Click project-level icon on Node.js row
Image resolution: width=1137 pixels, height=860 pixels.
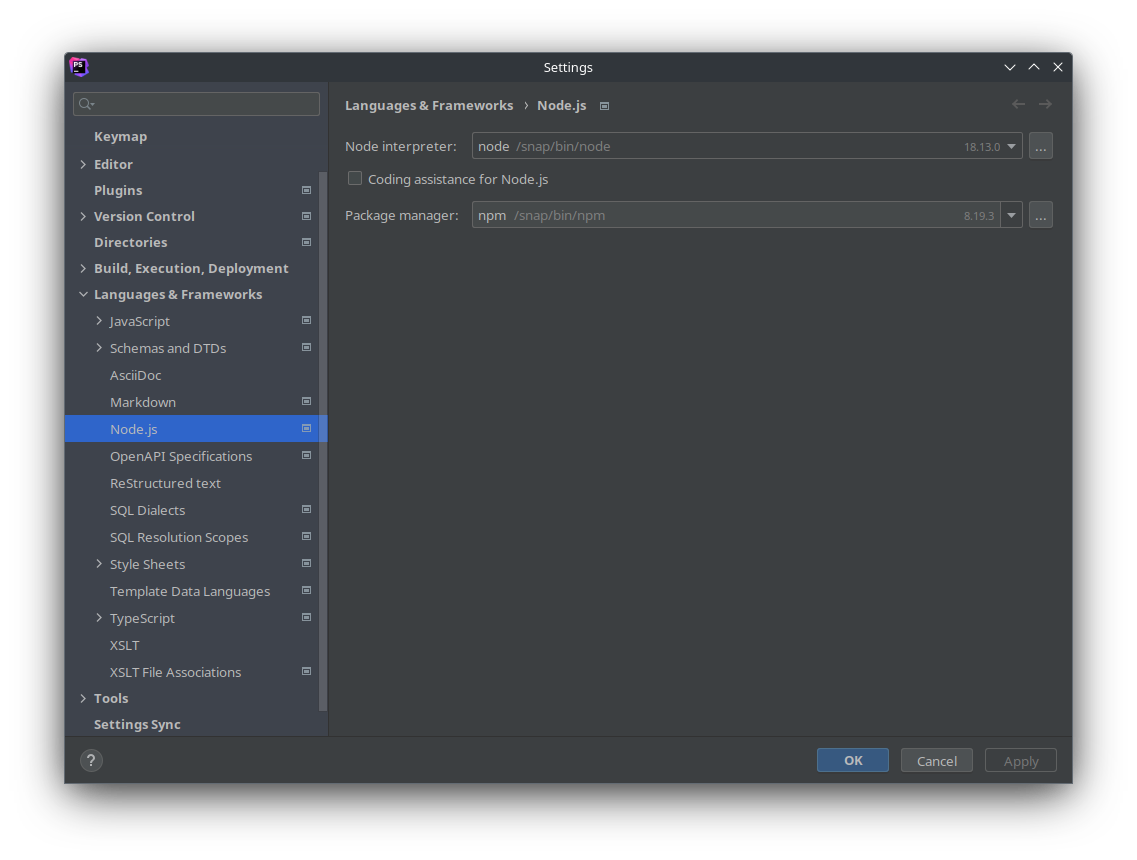tap(306, 429)
